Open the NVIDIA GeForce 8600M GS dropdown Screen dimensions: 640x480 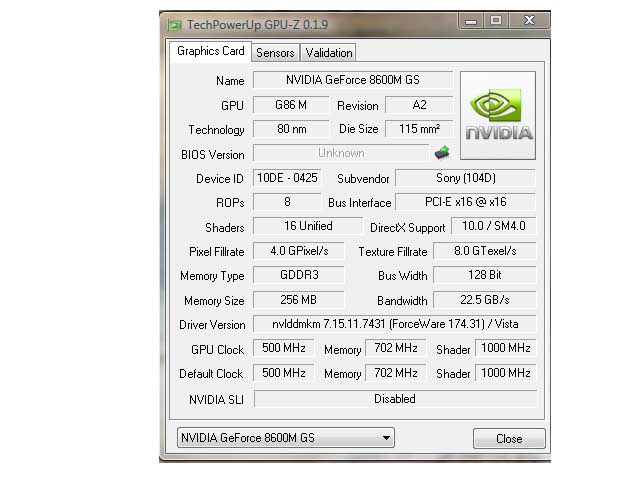(286, 438)
